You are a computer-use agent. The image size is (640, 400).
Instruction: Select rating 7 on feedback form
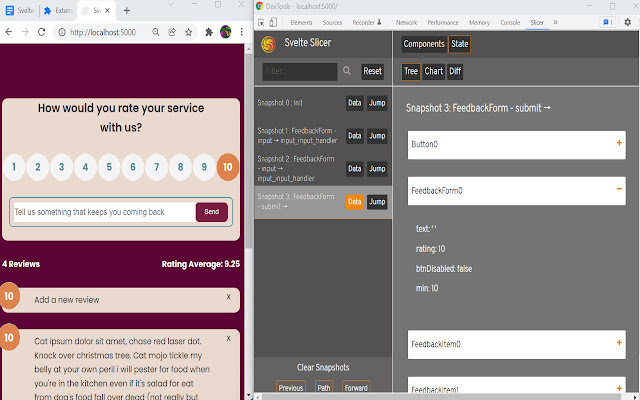156,167
